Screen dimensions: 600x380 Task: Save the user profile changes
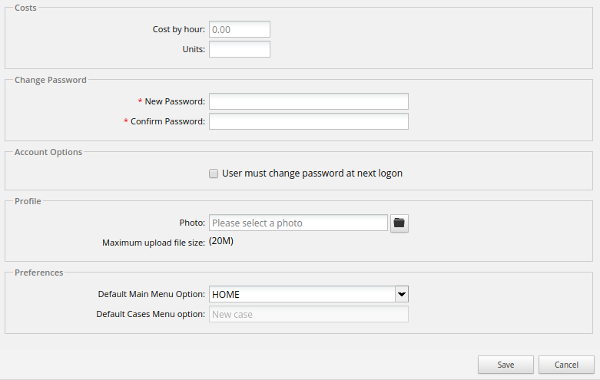coord(505,365)
